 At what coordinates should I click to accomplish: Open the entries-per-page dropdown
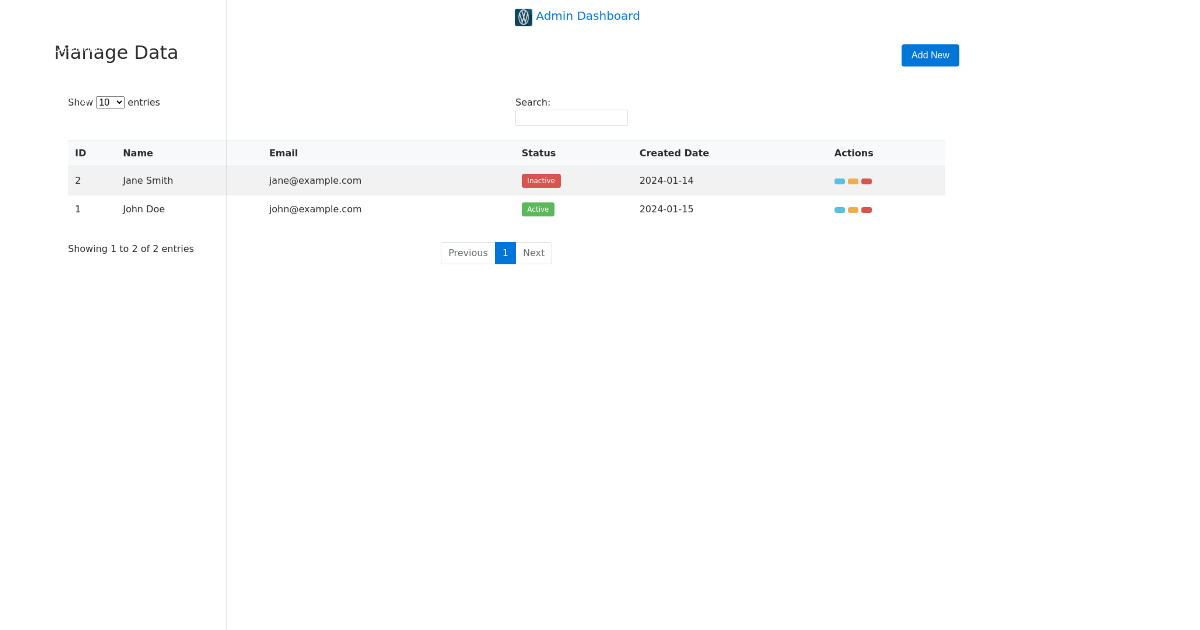[x=110, y=102]
